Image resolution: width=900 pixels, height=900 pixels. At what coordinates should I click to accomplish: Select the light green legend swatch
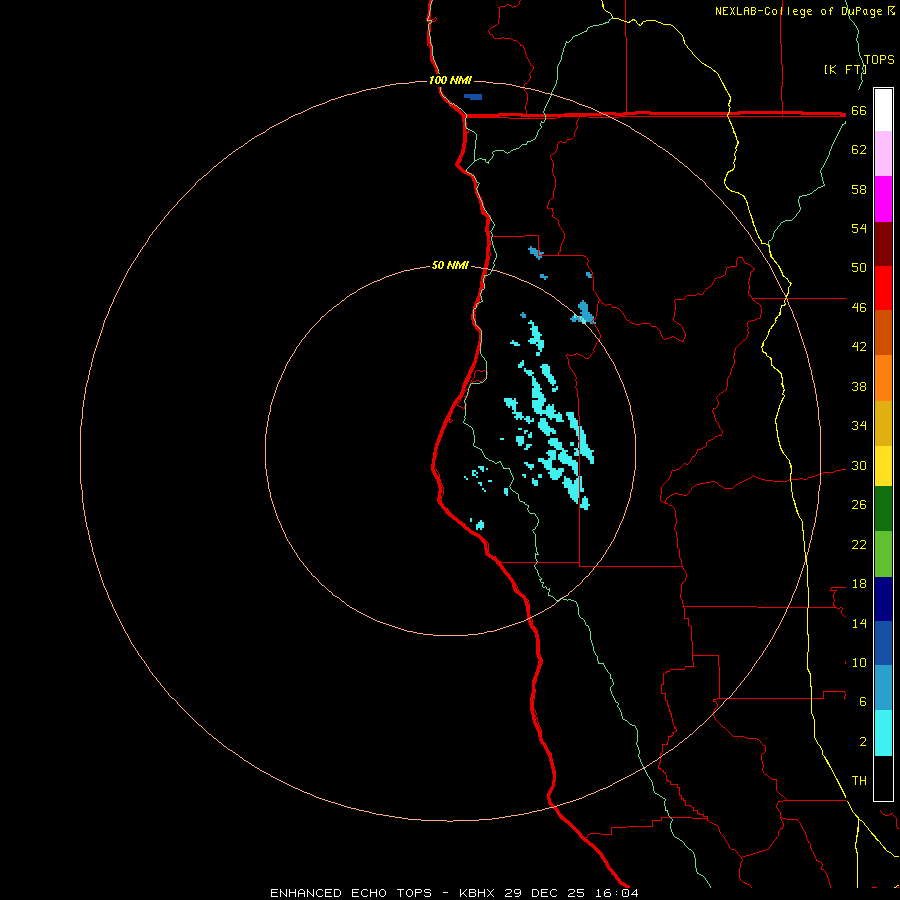click(883, 554)
